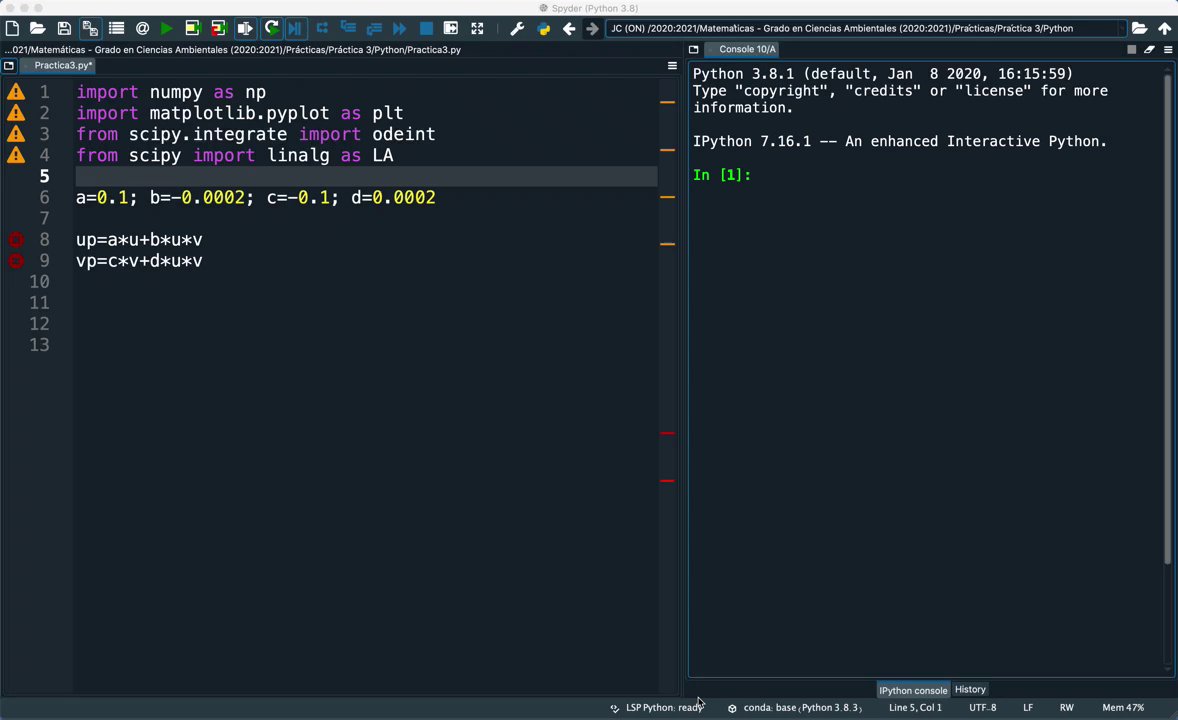Switch to History bottom tab
Screen dimensions: 1178x720
pos(970,689)
